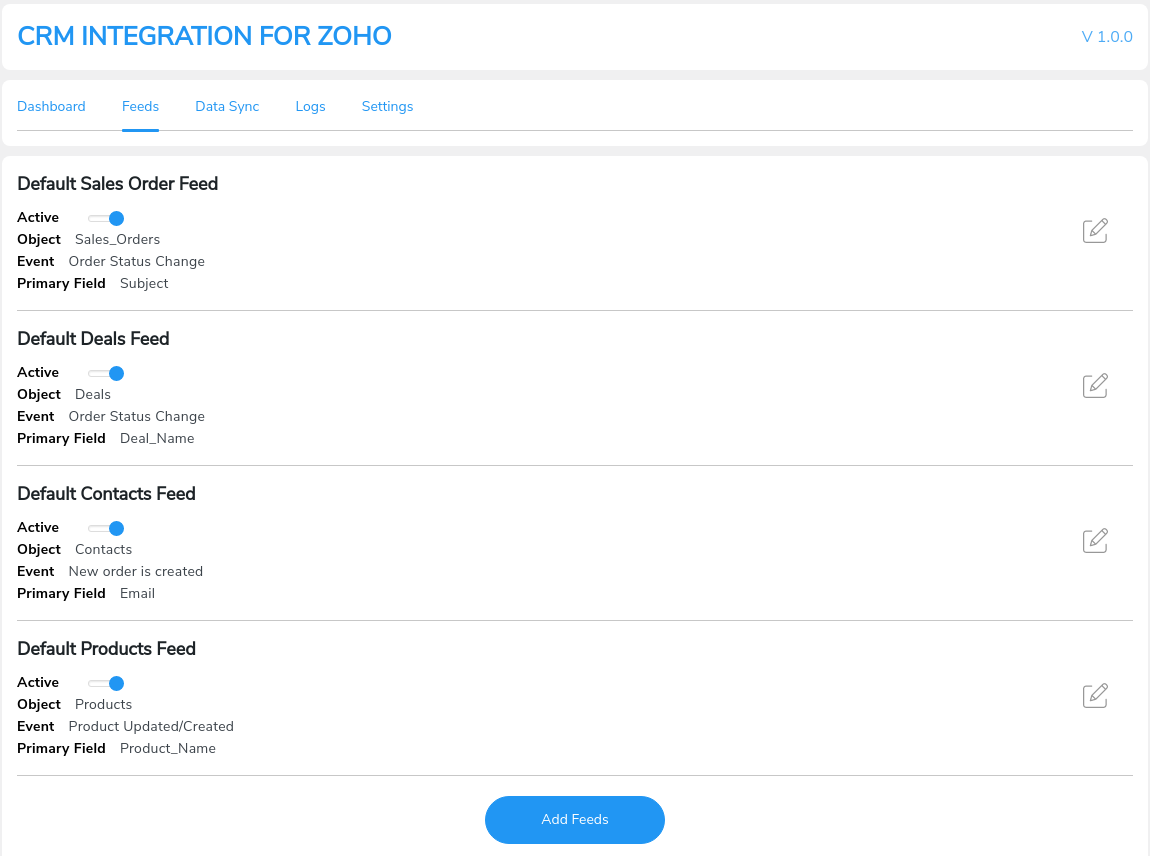Click the Default Sales Order Feed heading
The width and height of the screenshot is (1150, 856).
coord(117,183)
